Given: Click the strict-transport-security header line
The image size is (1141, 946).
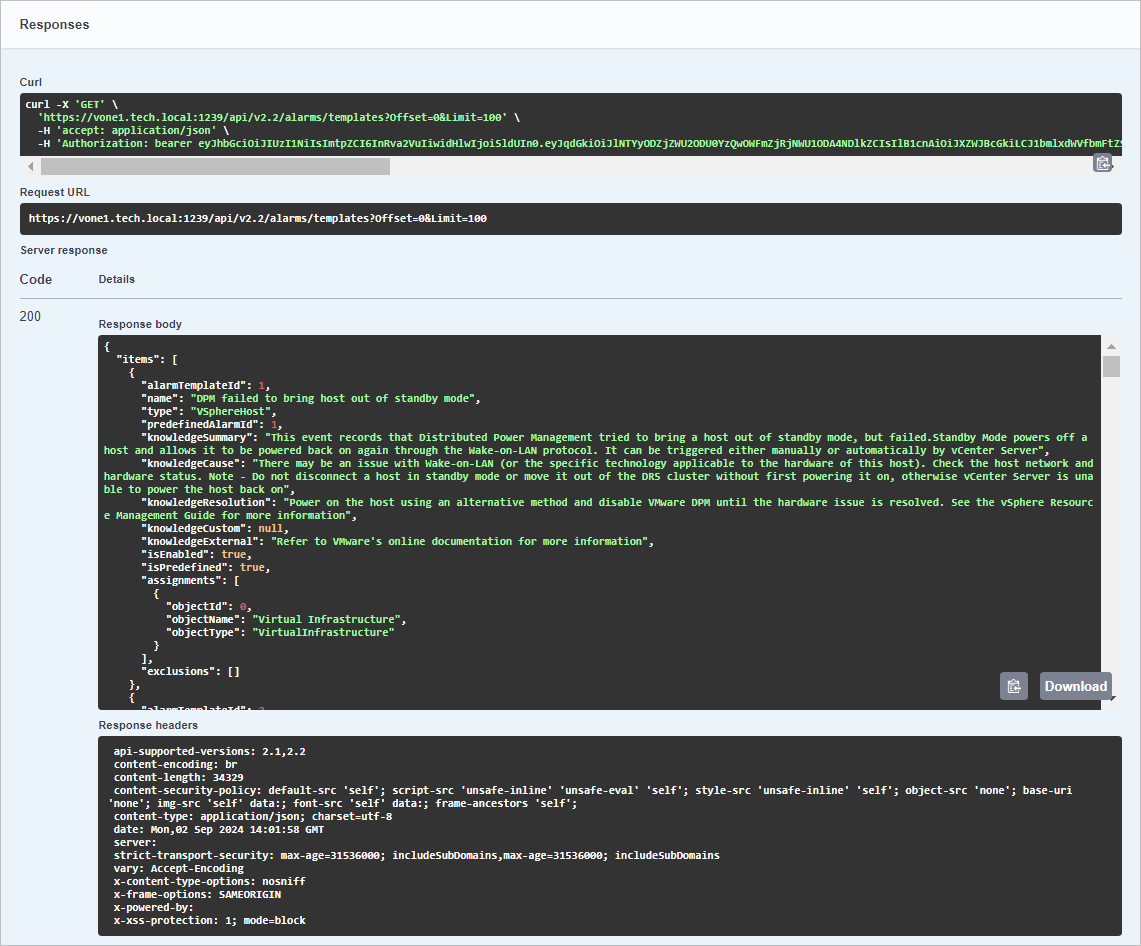Looking at the screenshot, I should 416,856.
